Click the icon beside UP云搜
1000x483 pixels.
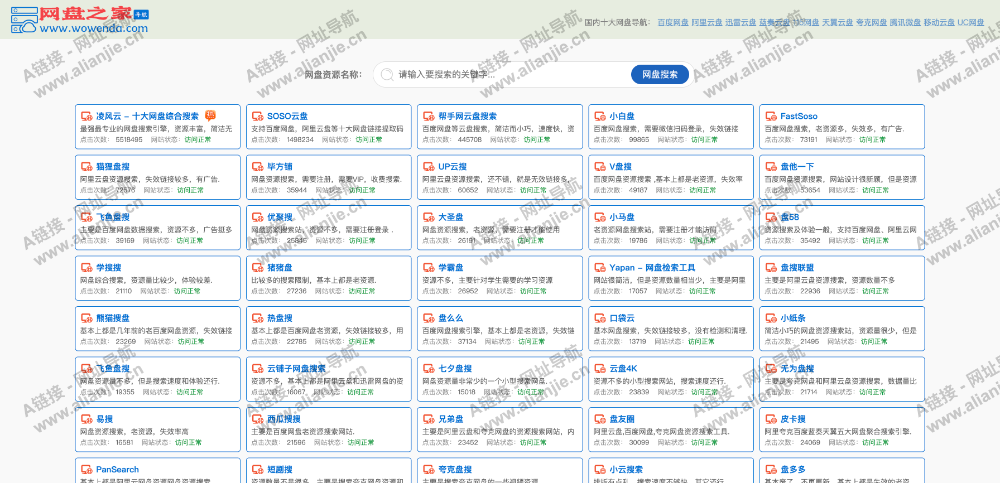(429, 167)
